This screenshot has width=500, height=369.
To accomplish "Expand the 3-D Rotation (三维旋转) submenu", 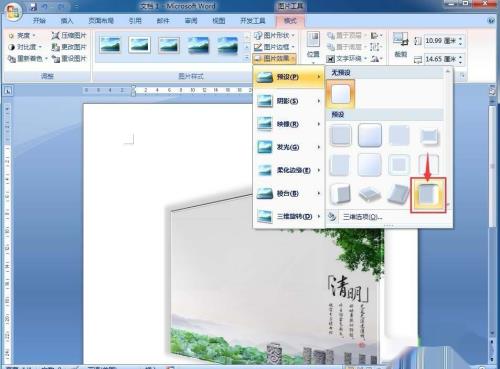I will coord(289,216).
